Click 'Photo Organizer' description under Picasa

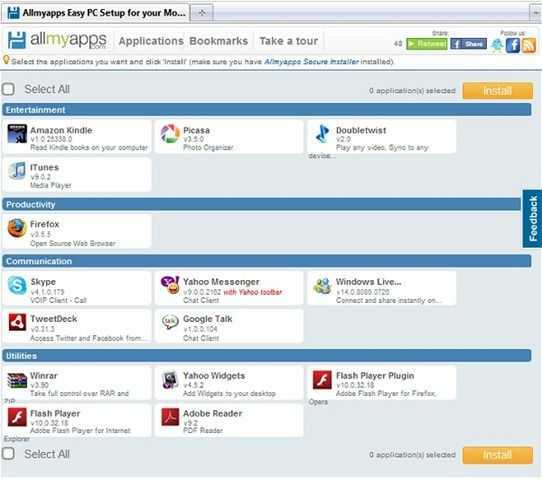[208, 148]
